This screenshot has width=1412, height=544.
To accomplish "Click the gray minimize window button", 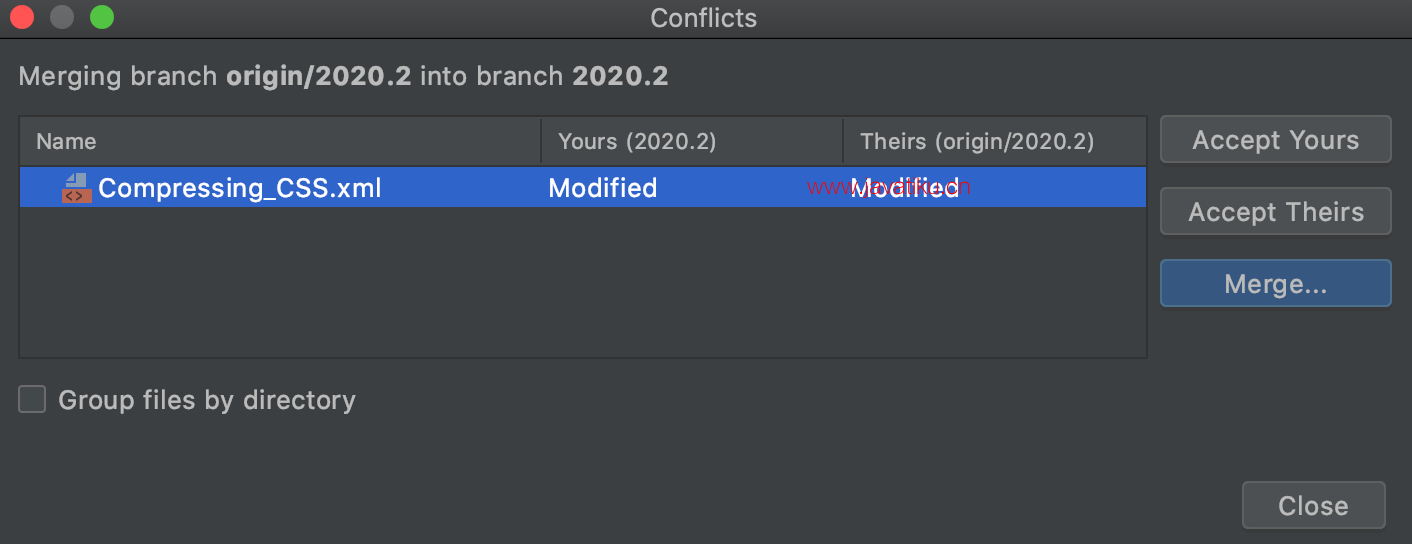I will (x=62, y=17).
